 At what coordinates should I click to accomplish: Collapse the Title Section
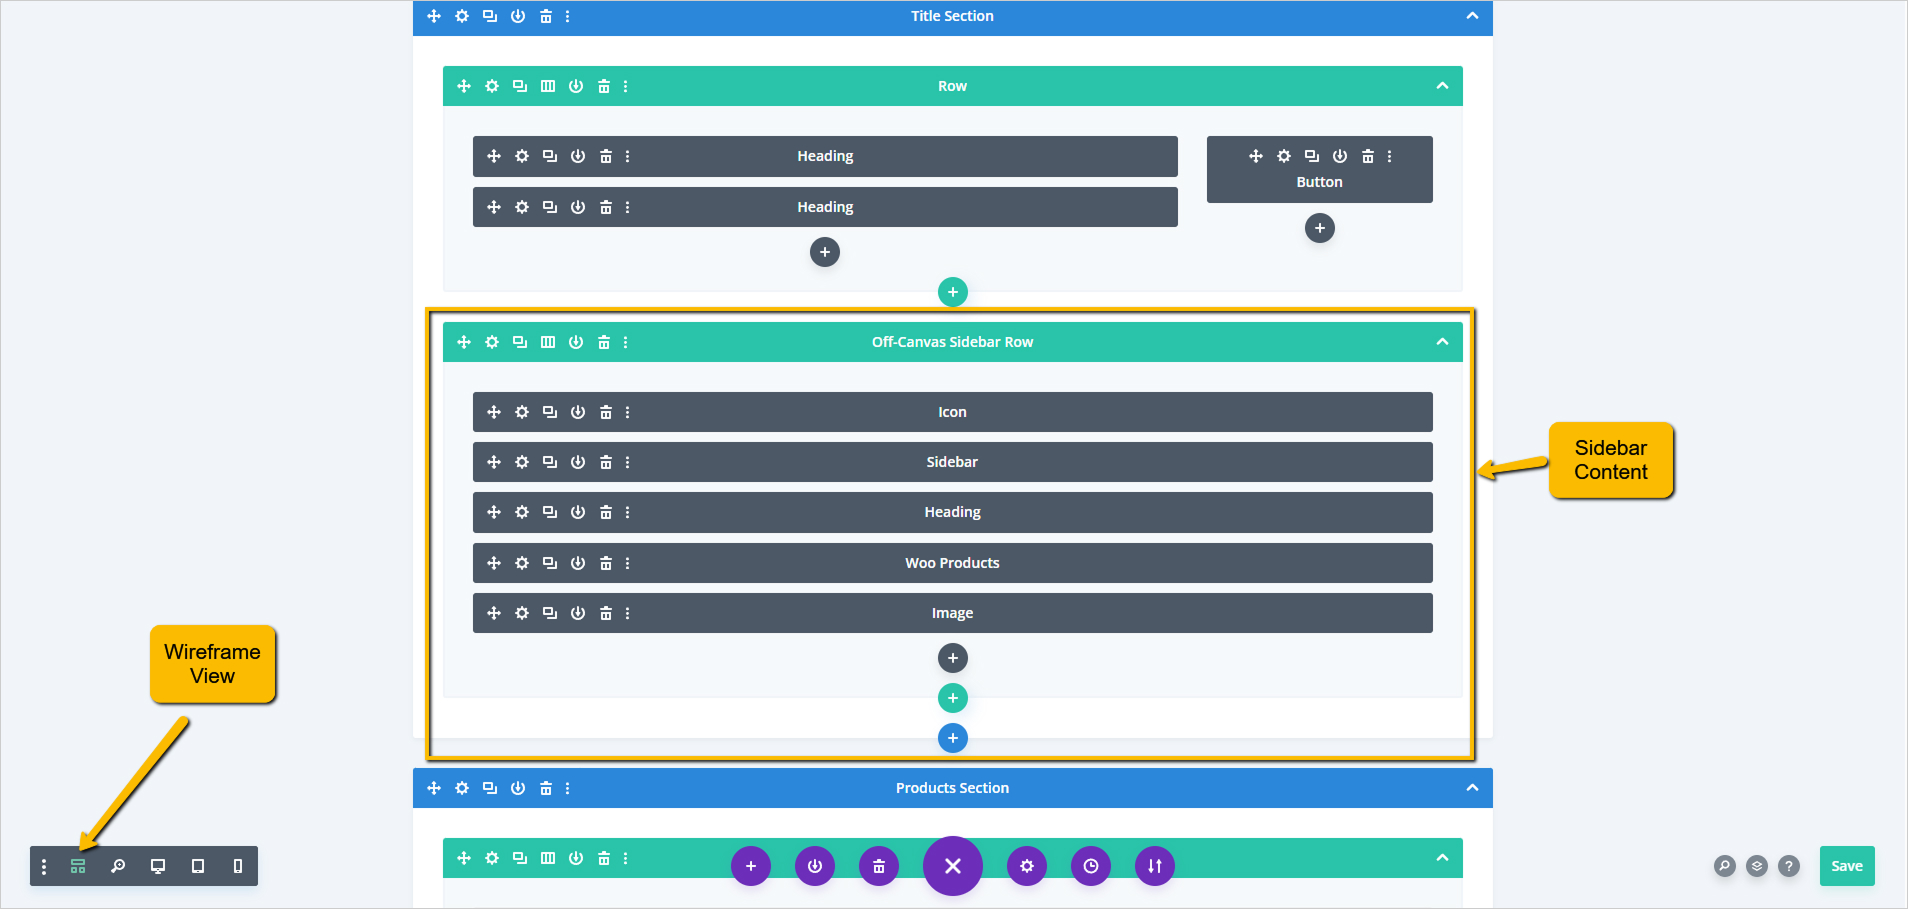1472,16
